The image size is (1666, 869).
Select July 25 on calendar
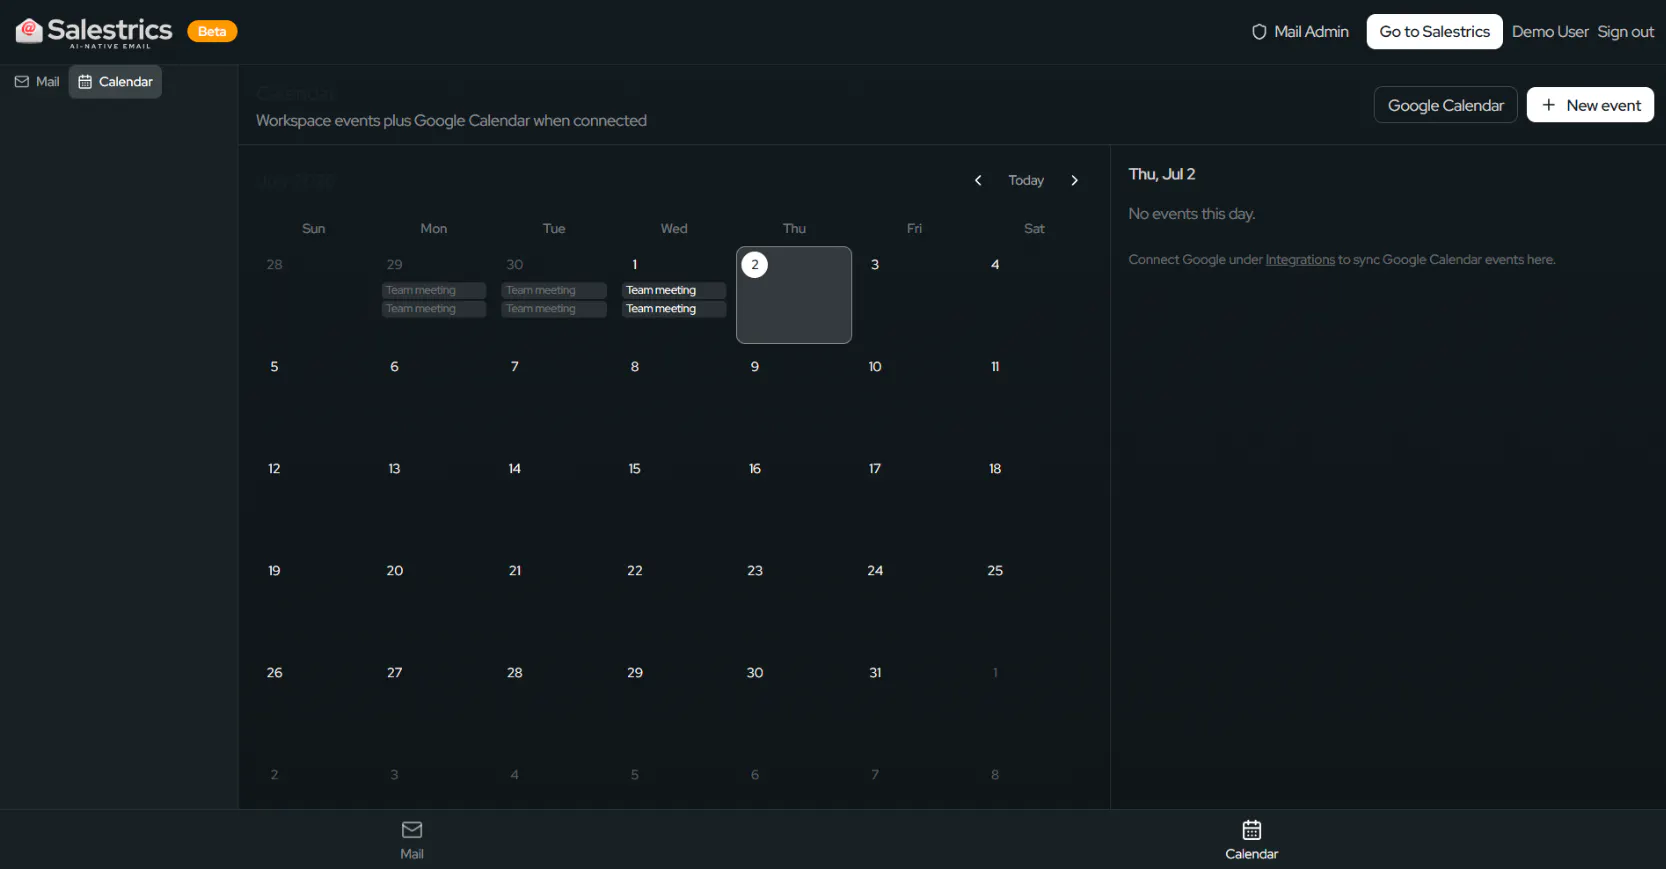pyautogui.click(x=1034, y=601)
